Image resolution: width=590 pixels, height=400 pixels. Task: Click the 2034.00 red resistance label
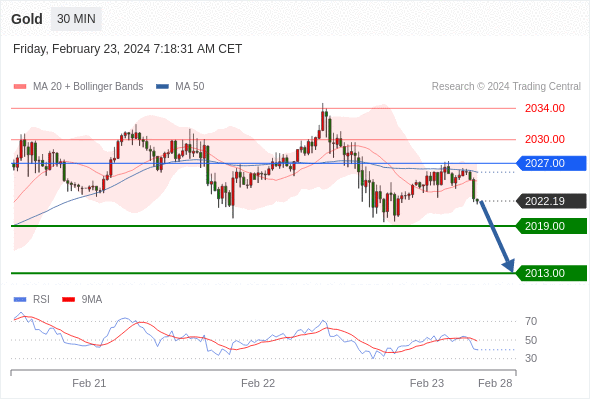point(545,108)
